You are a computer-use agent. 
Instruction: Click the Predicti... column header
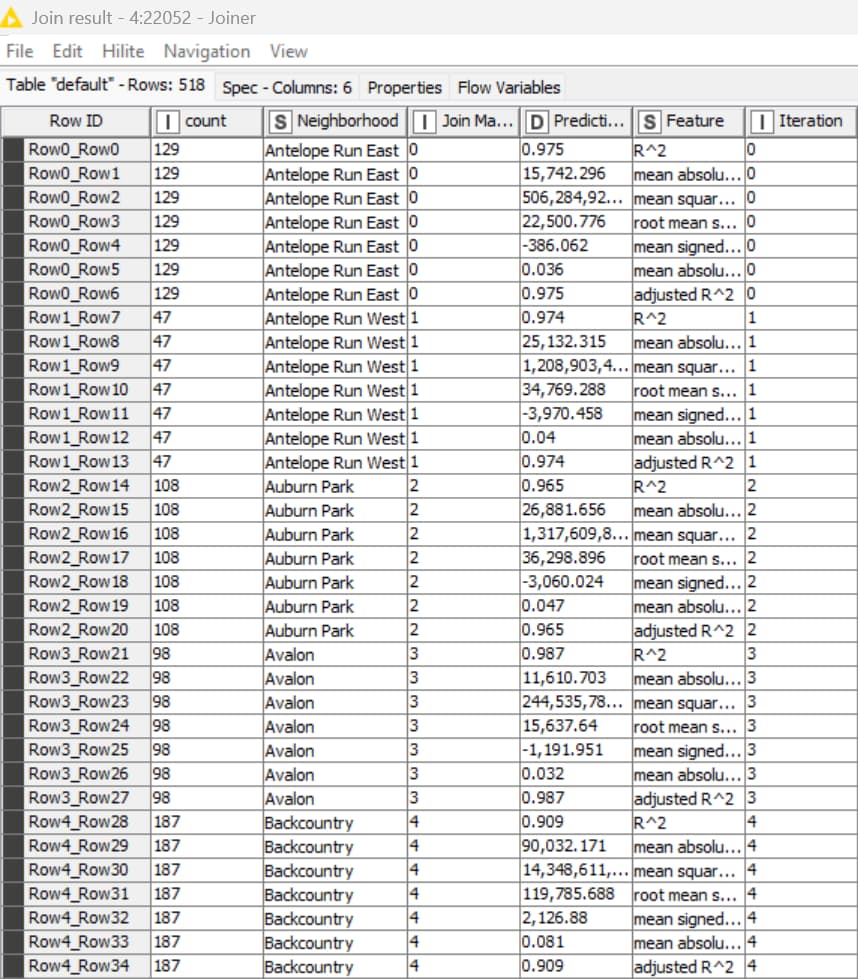576,121
